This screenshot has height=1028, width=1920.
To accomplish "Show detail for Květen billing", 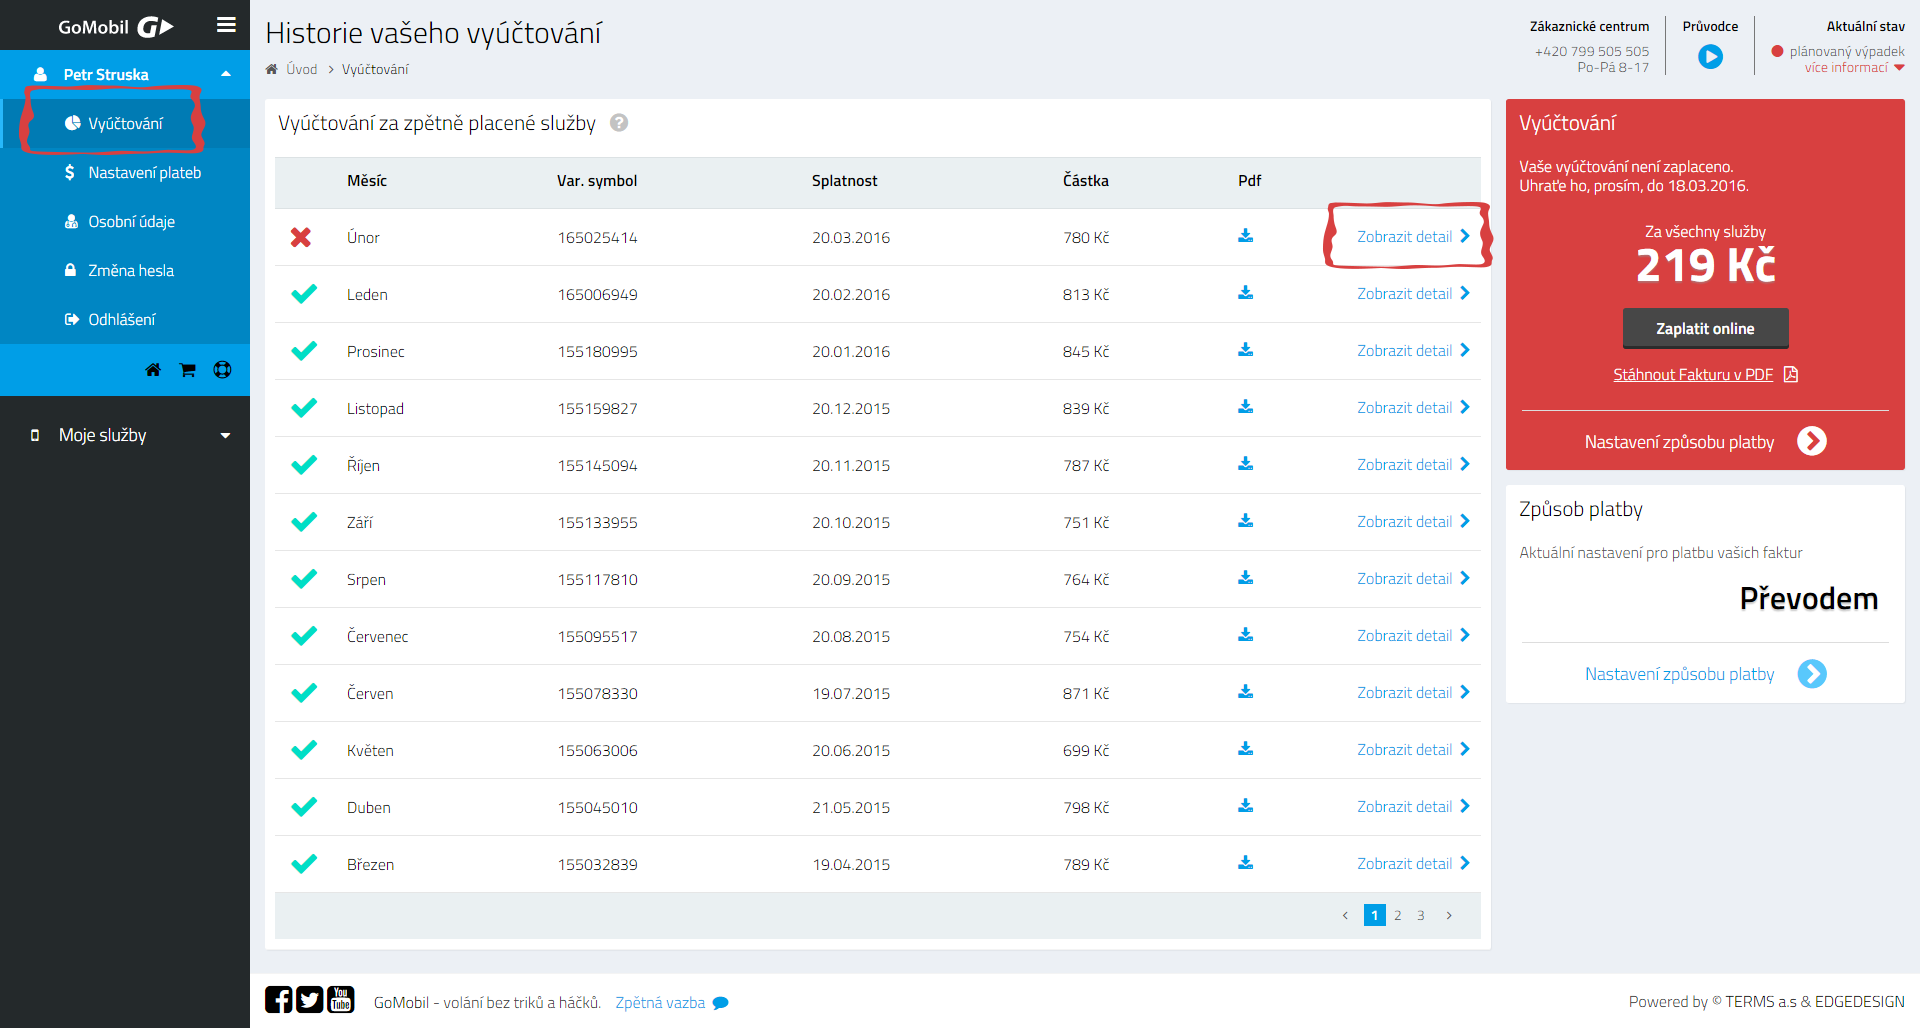I will point(1413,749).
